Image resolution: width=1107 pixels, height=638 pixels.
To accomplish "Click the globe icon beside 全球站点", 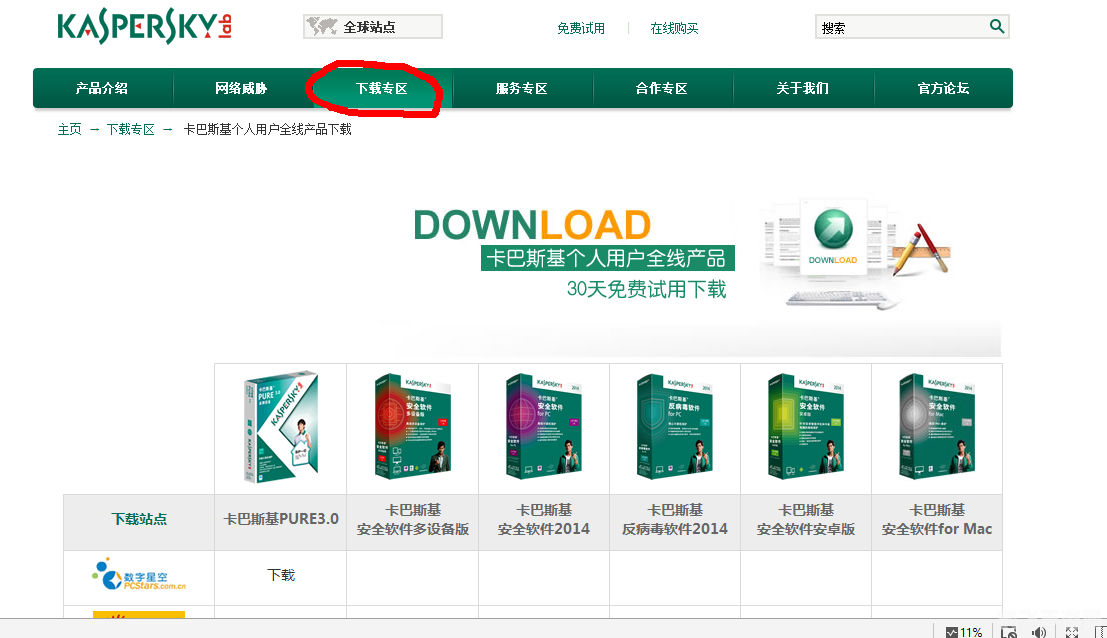I will [321, 26].
